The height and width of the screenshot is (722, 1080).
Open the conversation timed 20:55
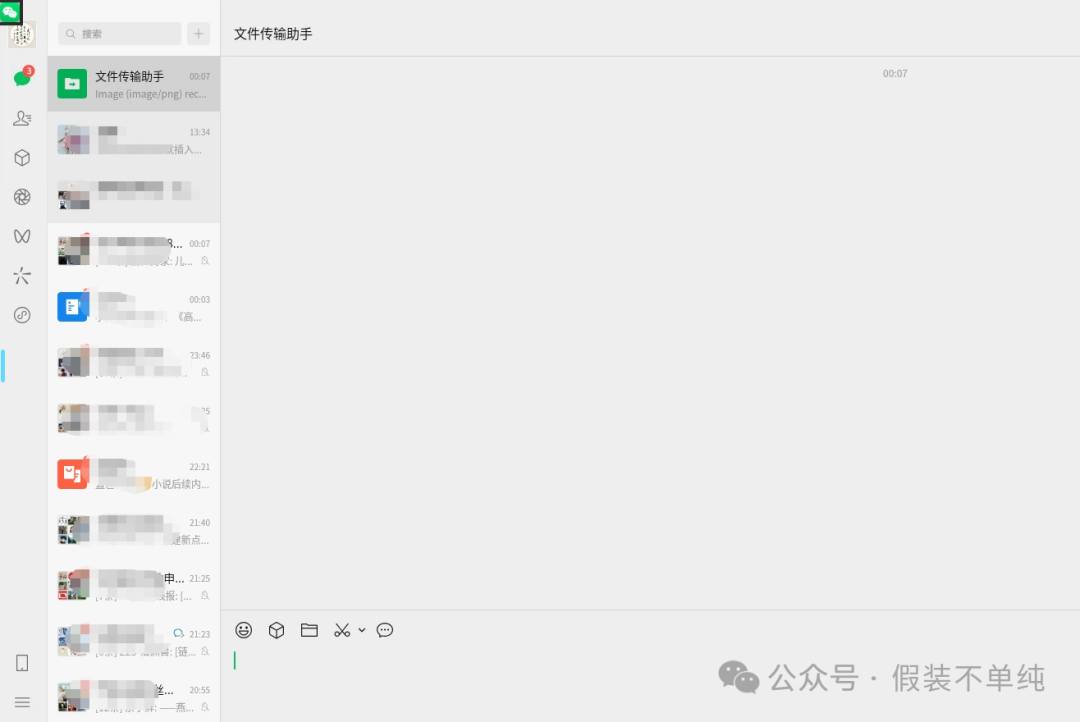(134, 697)
